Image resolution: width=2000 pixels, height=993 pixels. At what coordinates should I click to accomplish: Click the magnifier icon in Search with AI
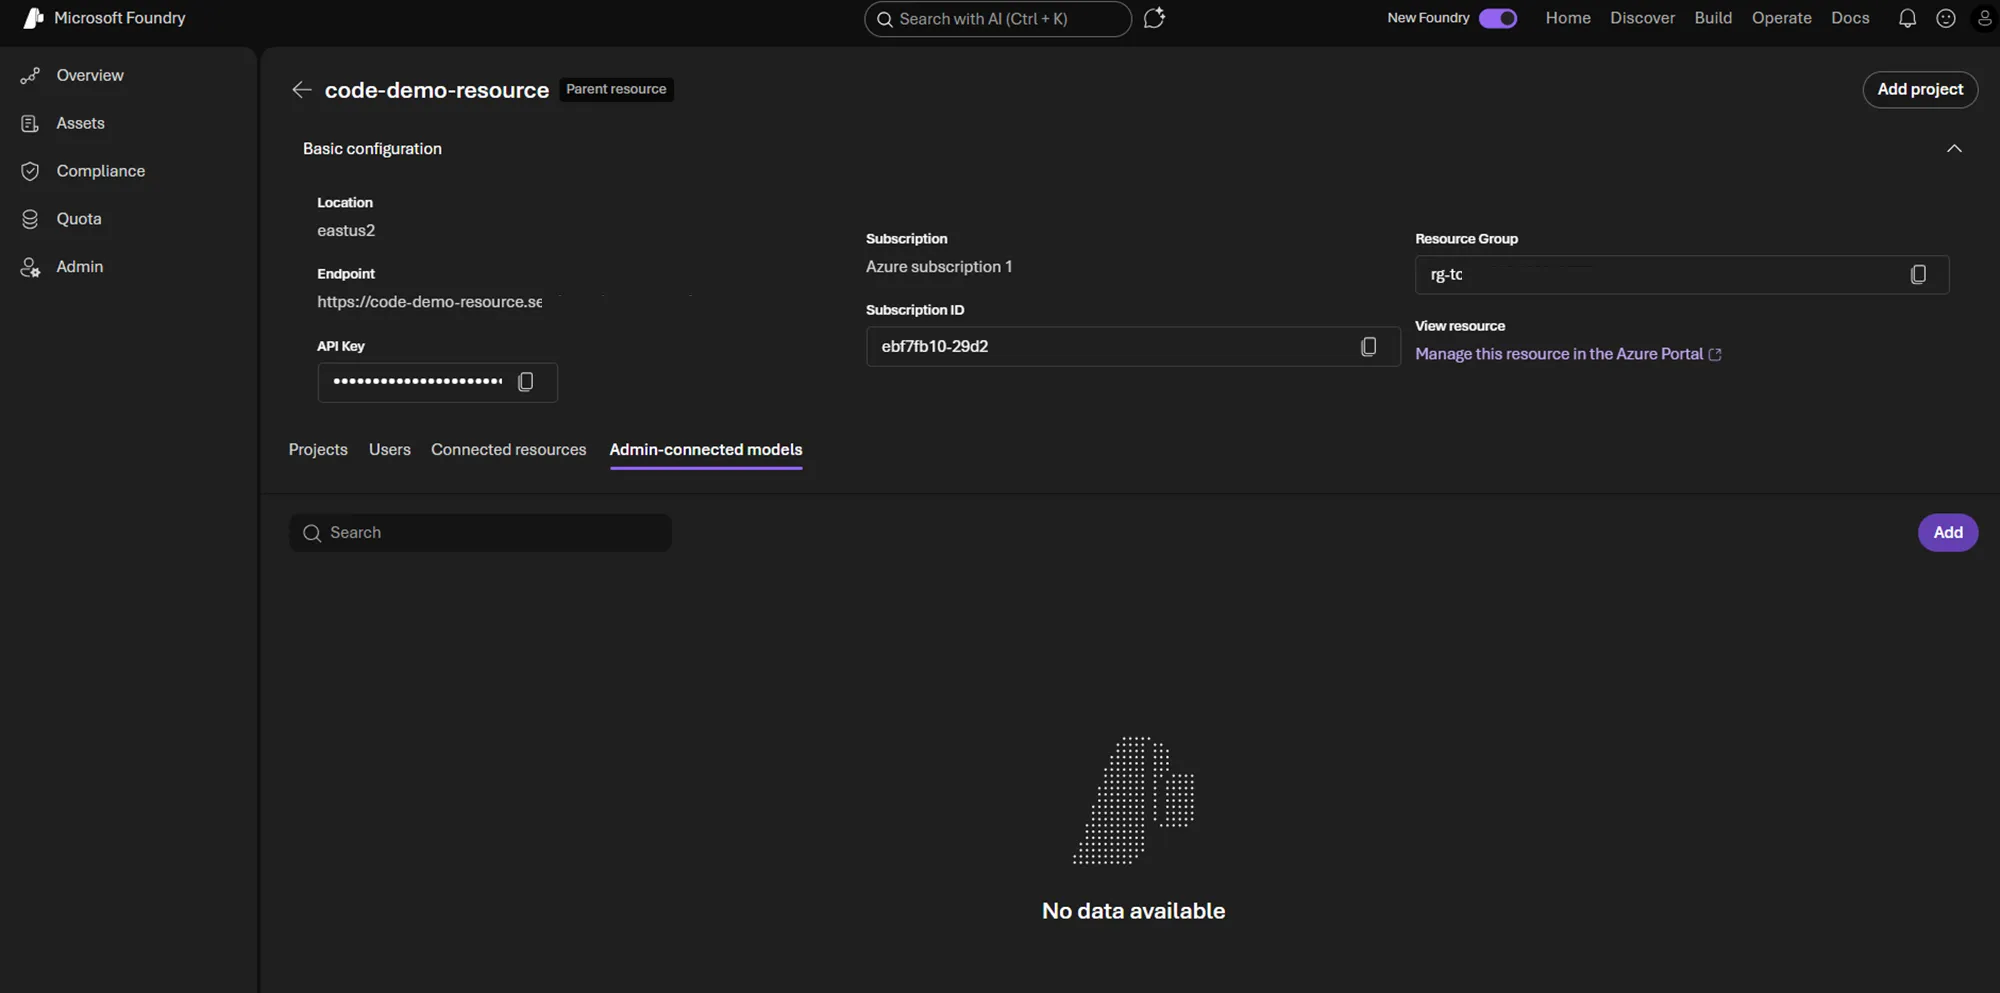point(884,19)
